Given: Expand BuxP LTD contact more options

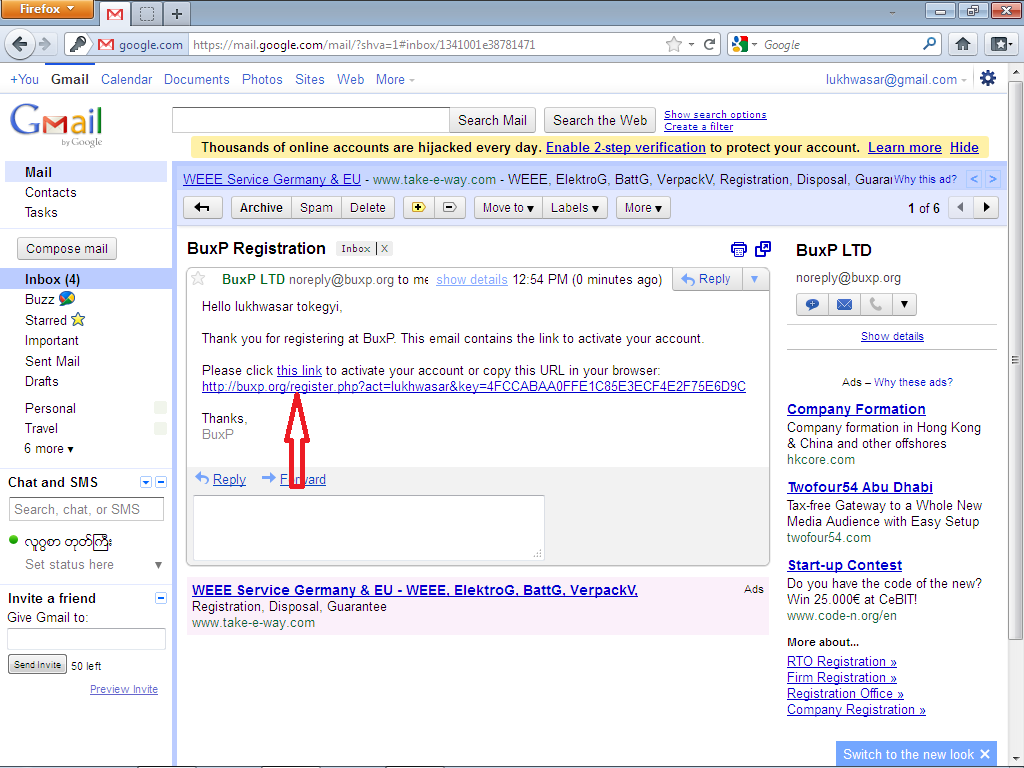Looking at the screenshot, I should [x=904, y=304].
